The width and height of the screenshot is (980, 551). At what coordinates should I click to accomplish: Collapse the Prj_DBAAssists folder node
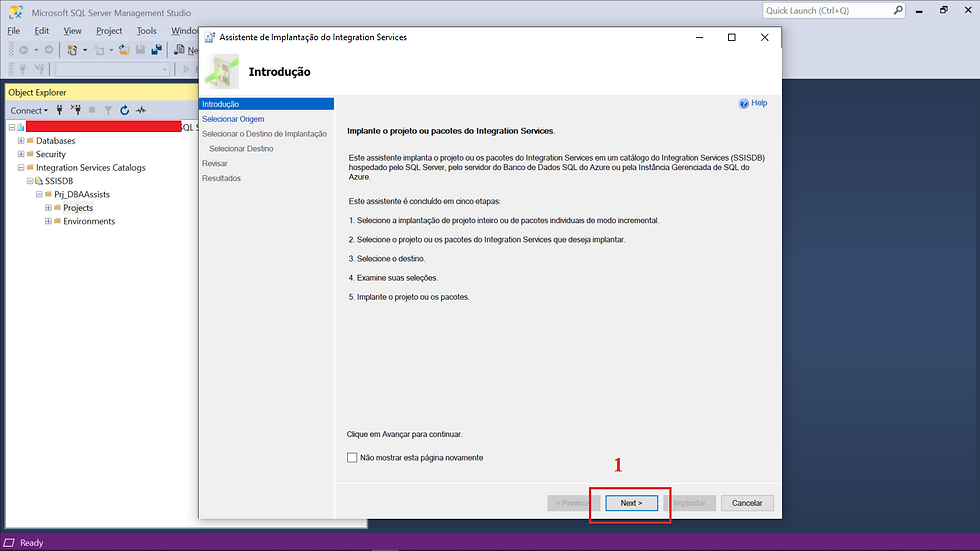pyautogui.click(x=39, y=194)
